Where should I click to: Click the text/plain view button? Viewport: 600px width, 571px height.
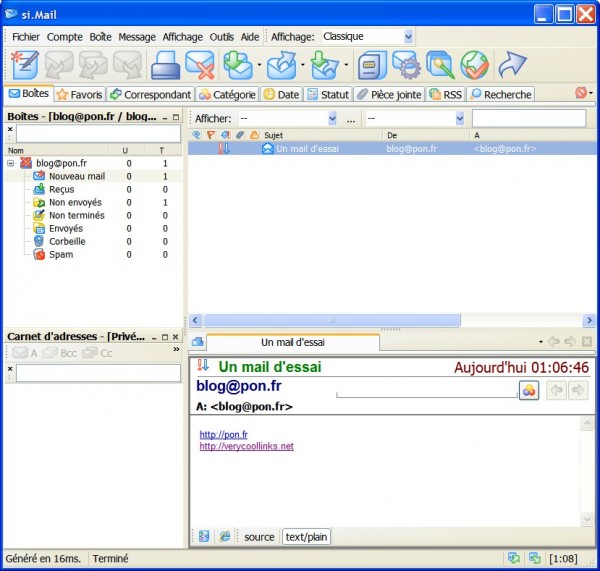[306, 537]
